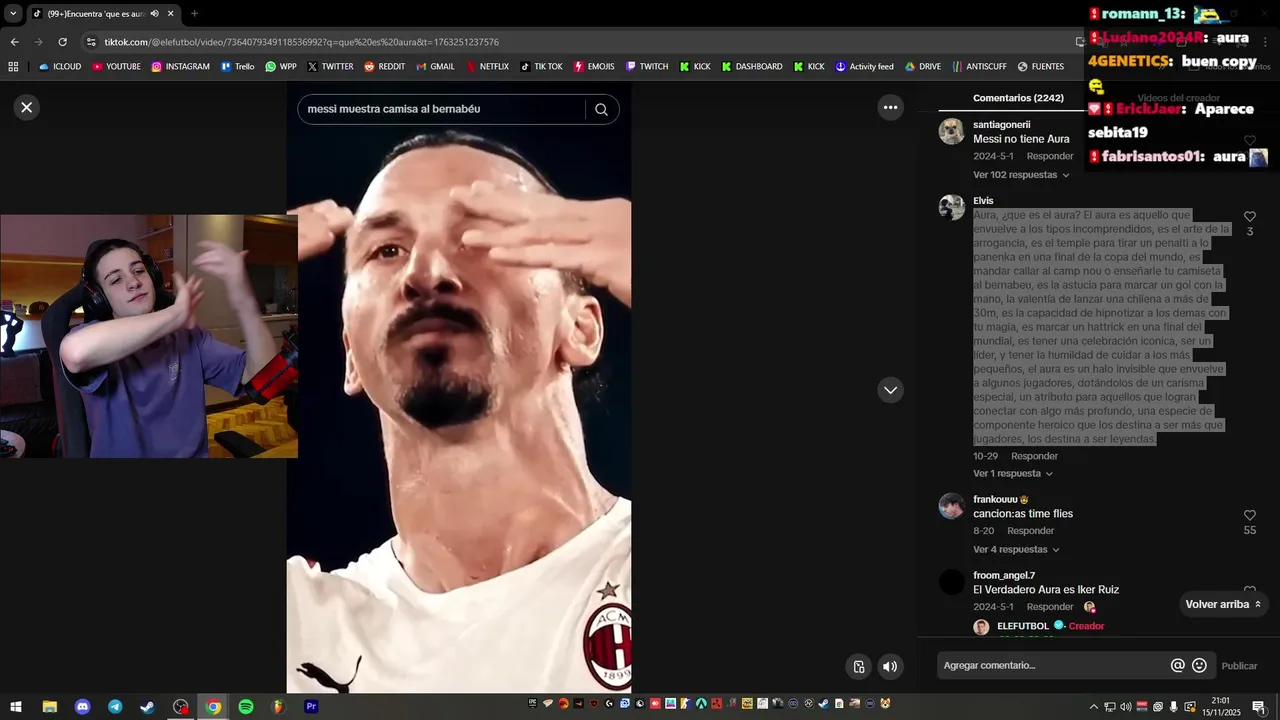
Task: Open the emoji picker in comment box
Action: pyautogui.click(x=1199, y=665)
